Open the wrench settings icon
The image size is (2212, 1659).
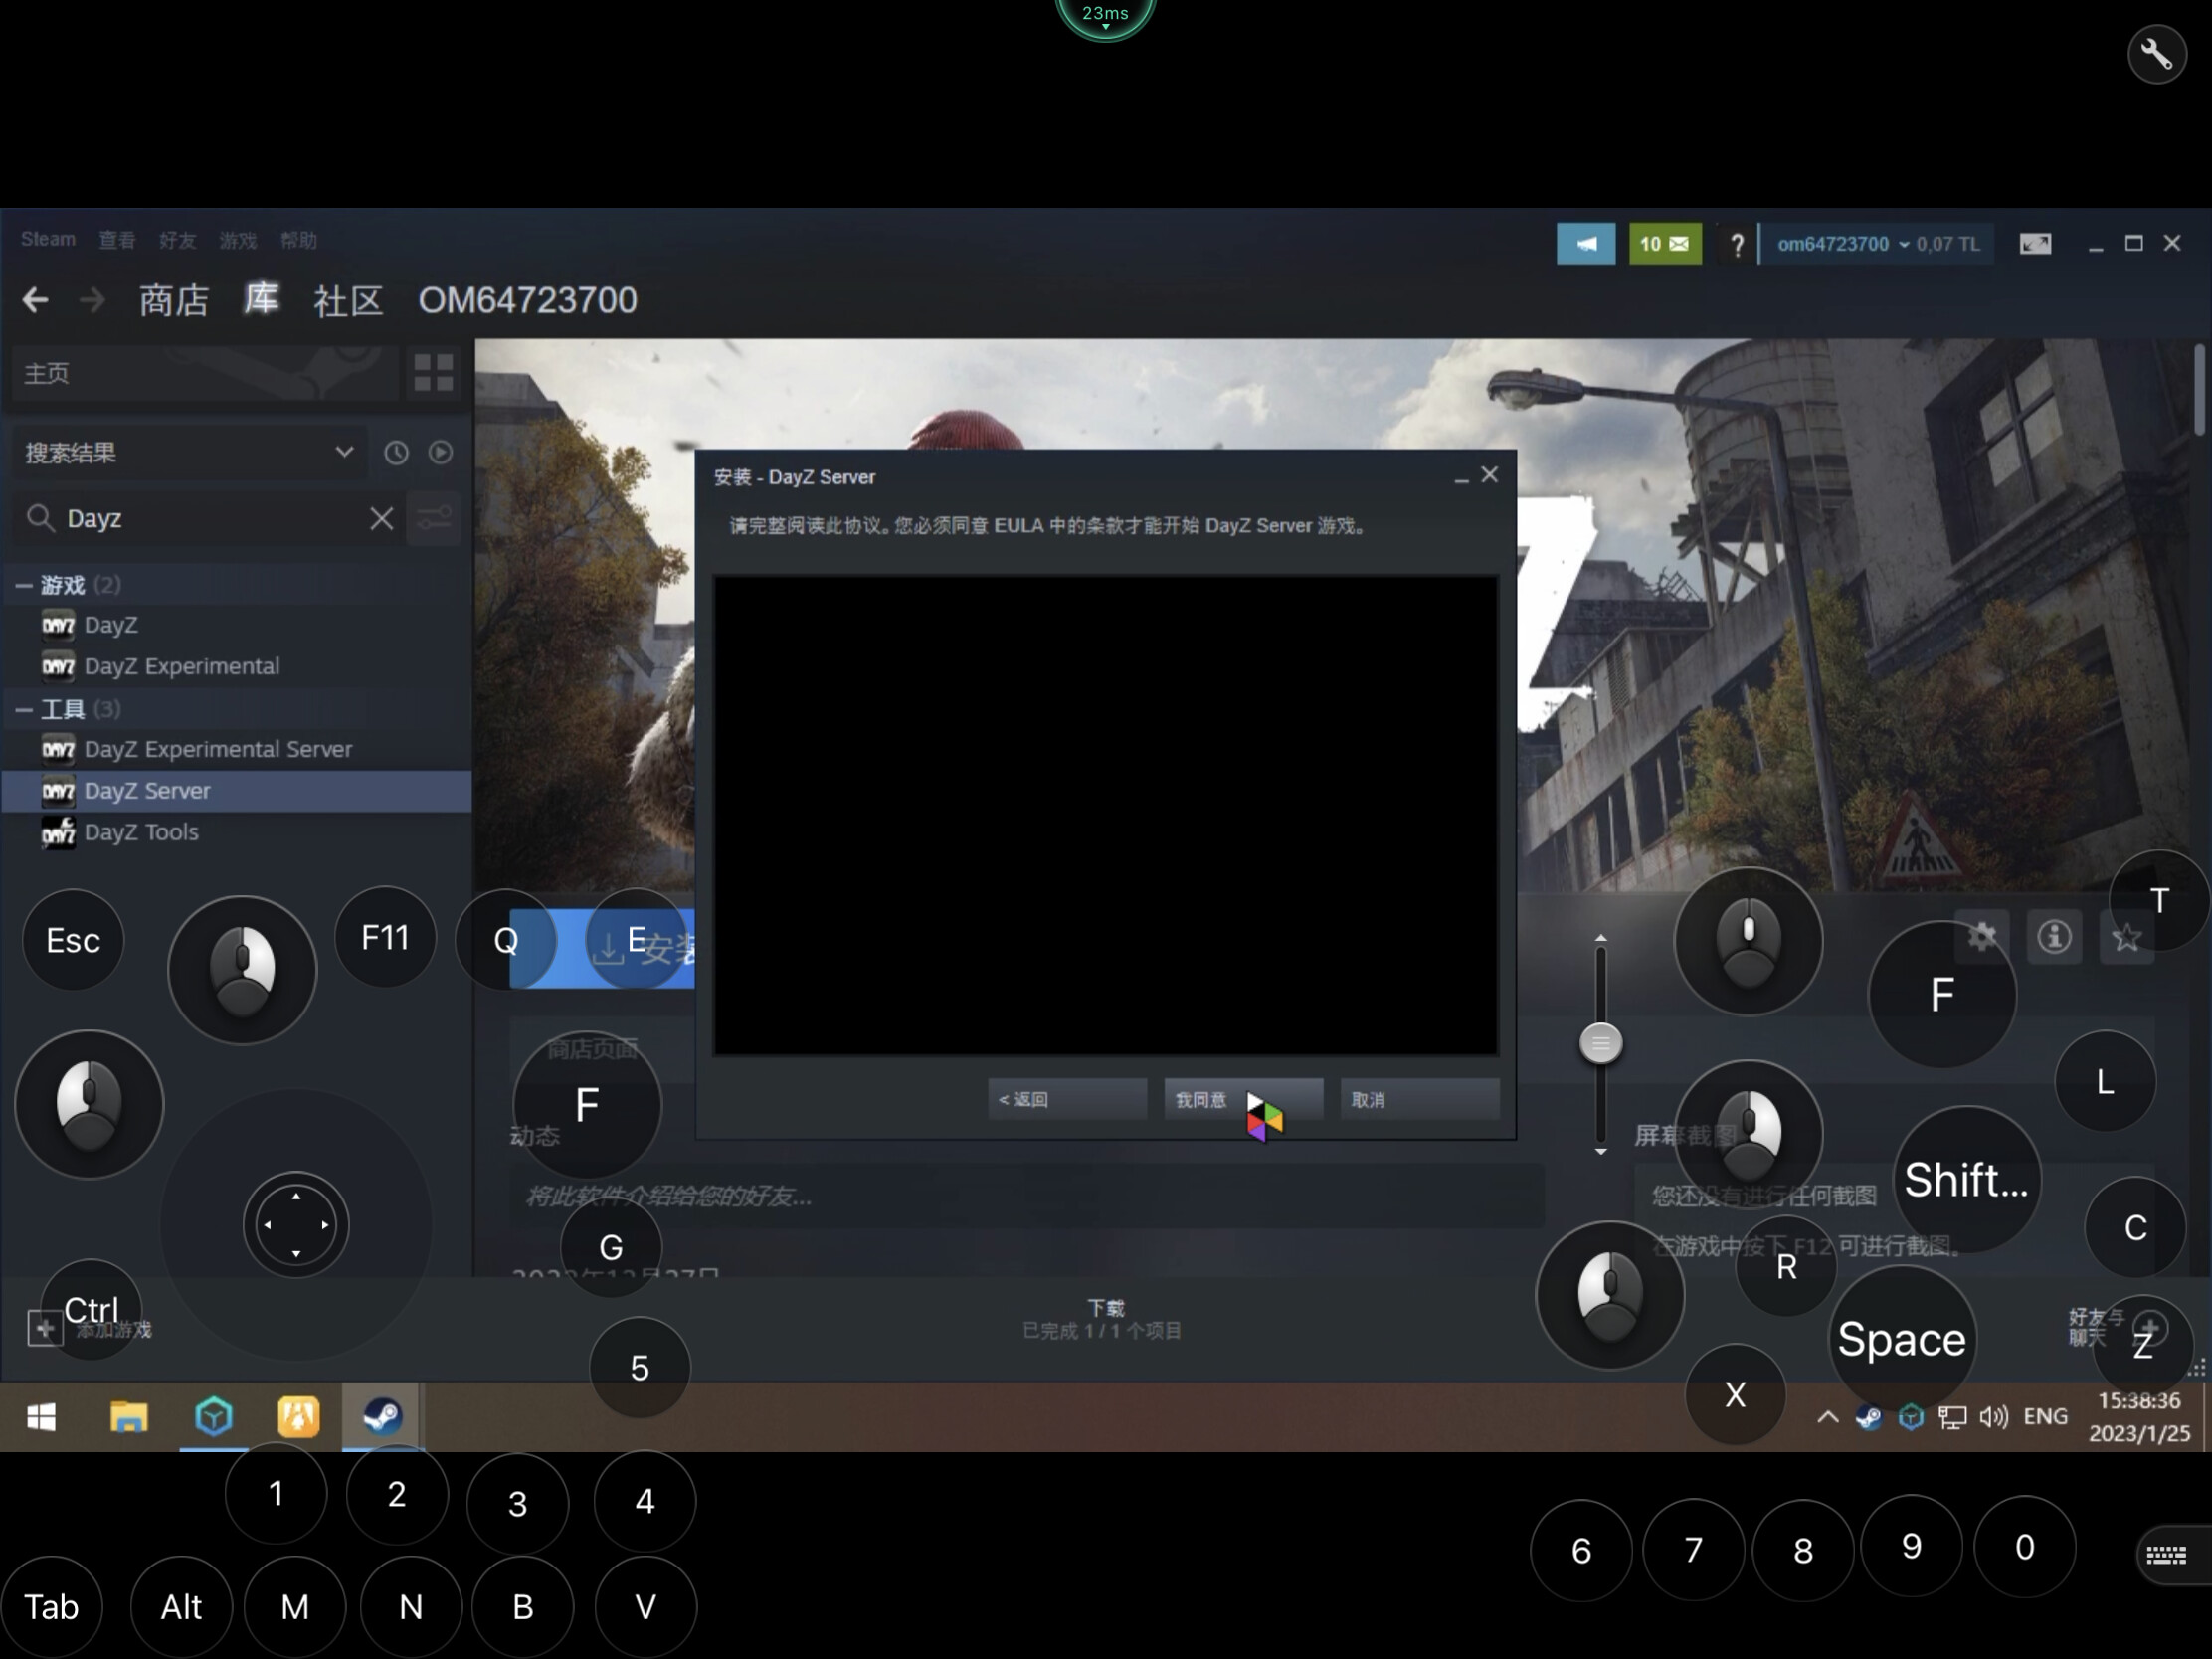tap(2156, 54)
